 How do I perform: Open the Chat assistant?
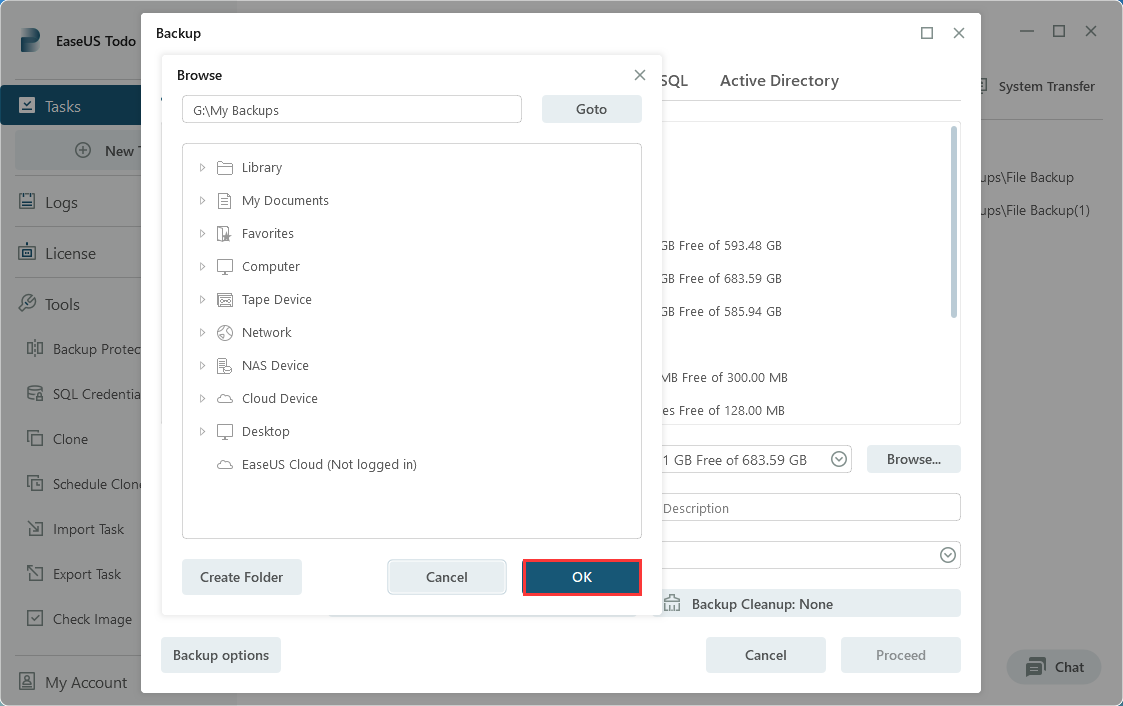1053,667
